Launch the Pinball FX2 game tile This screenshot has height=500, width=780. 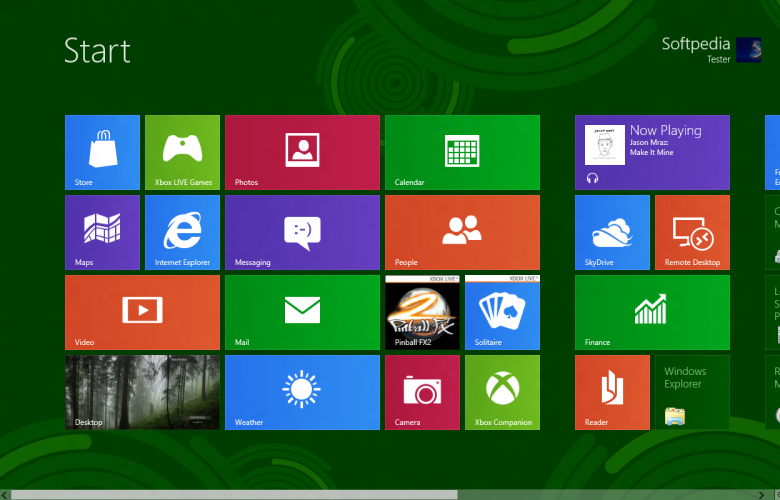(x=422, y=312)
